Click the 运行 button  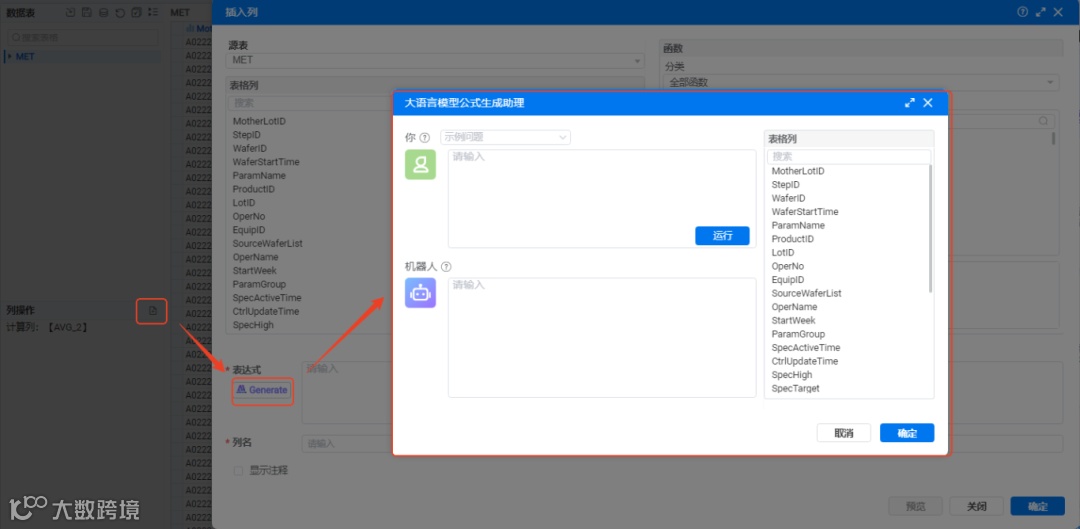[722, 236]
